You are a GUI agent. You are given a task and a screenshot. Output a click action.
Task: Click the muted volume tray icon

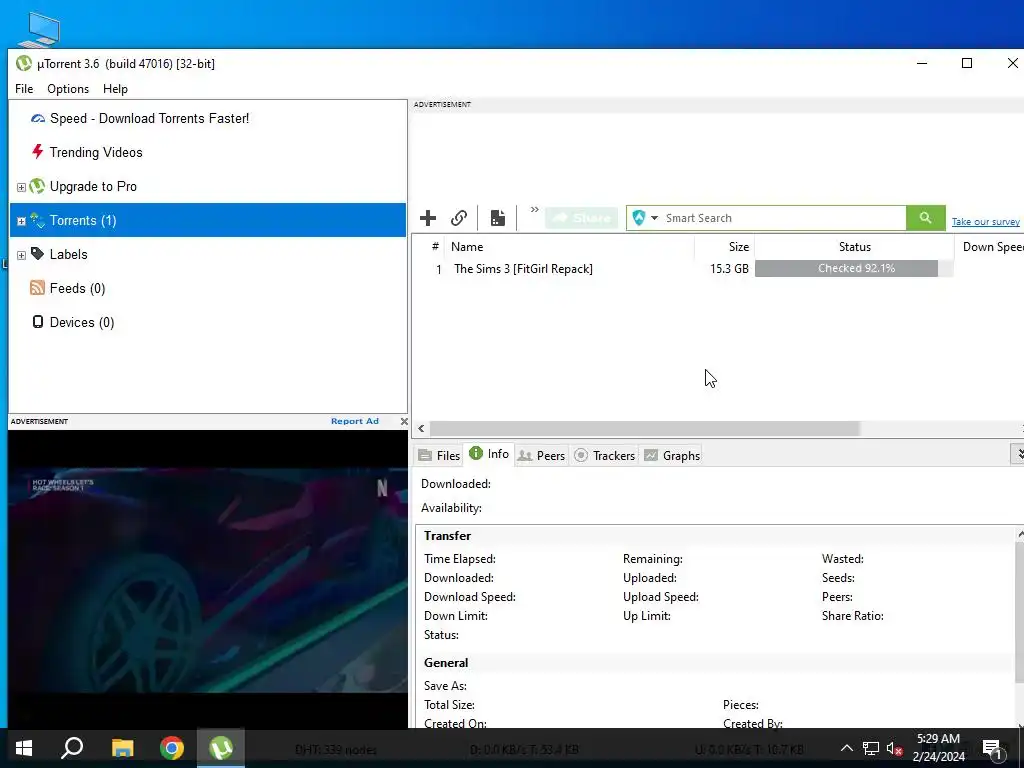point(895,748)
